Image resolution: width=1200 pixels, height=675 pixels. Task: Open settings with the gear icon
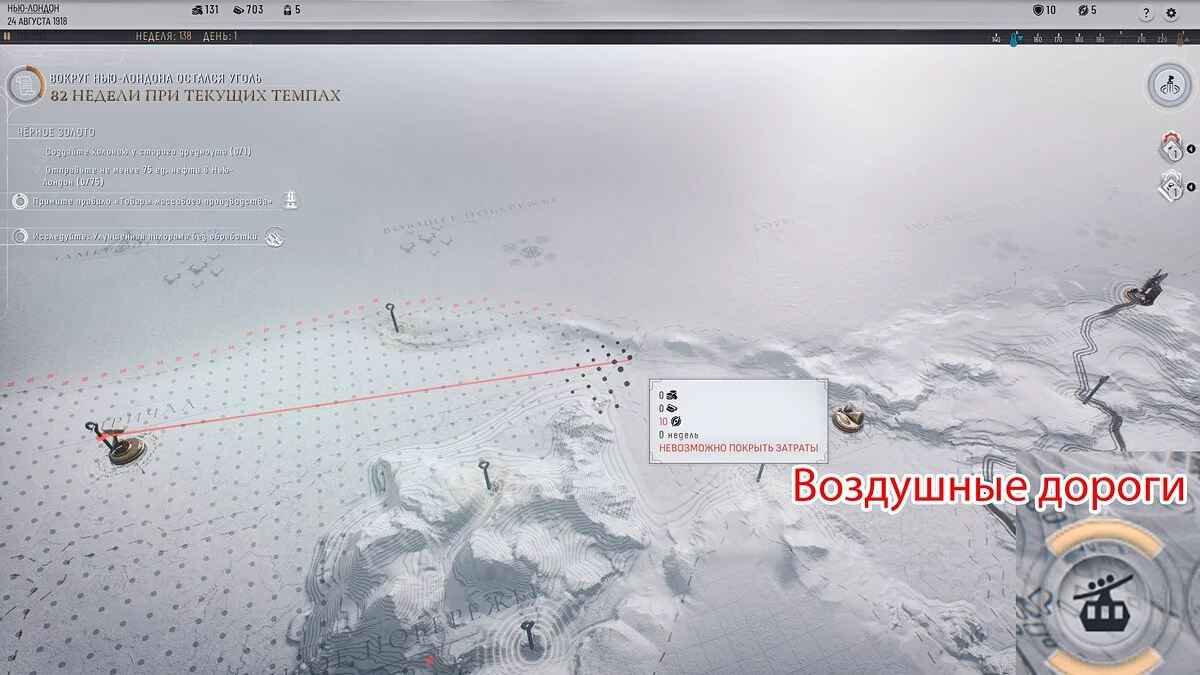pyautogui.click(x=1172, y=13)
